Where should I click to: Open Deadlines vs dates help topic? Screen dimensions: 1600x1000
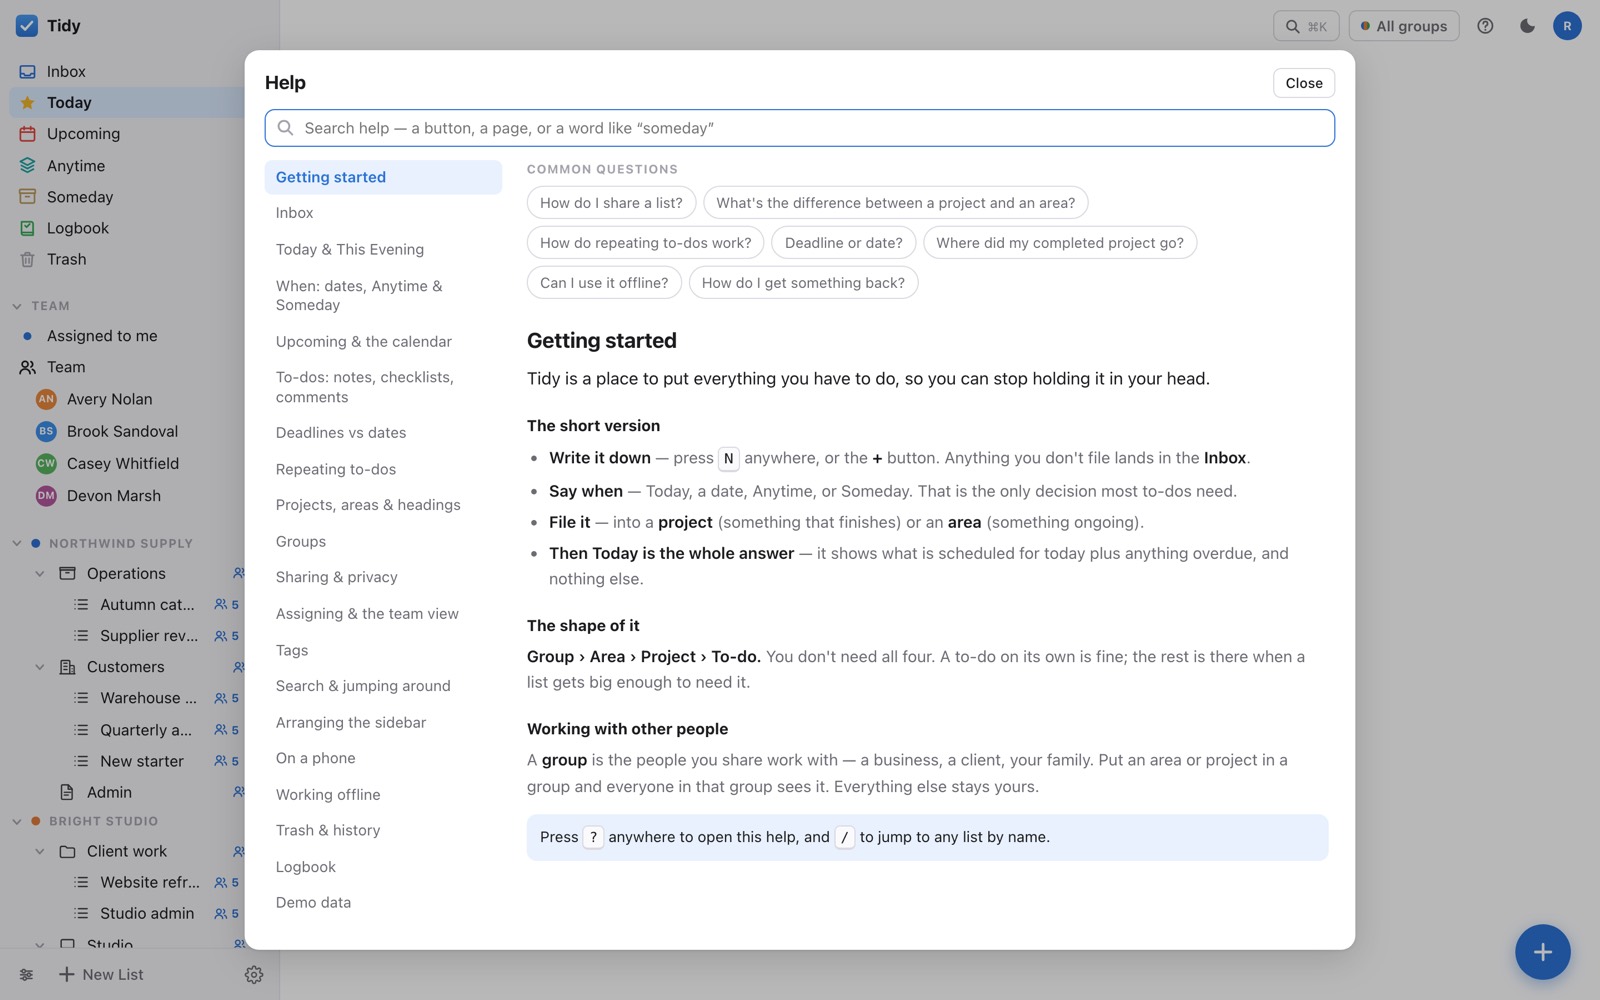click(383, 433)
